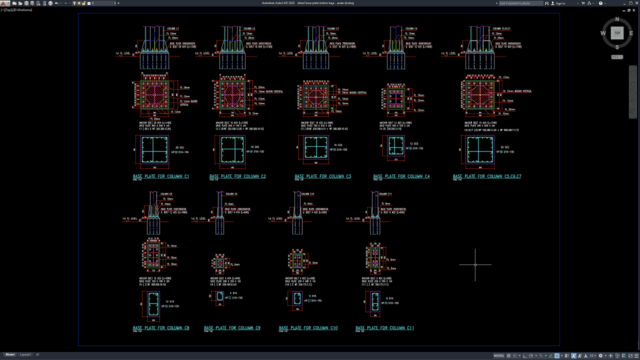640x360 pixels.
Task: Open the annotation scale 1:1 dropdown
Action: coord(593,356)
